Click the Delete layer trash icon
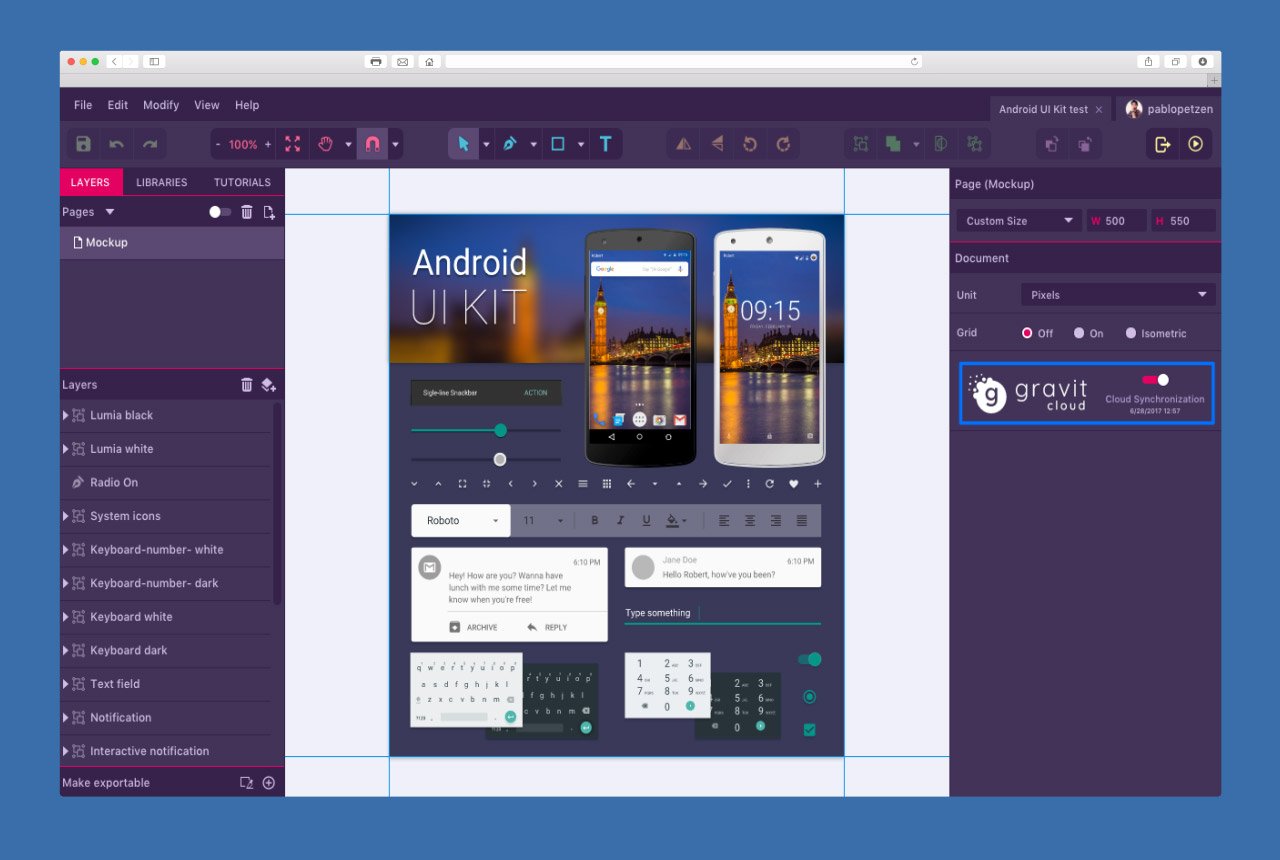The width and height of the screenshot is (1280, 860). (x=245, y=384)
